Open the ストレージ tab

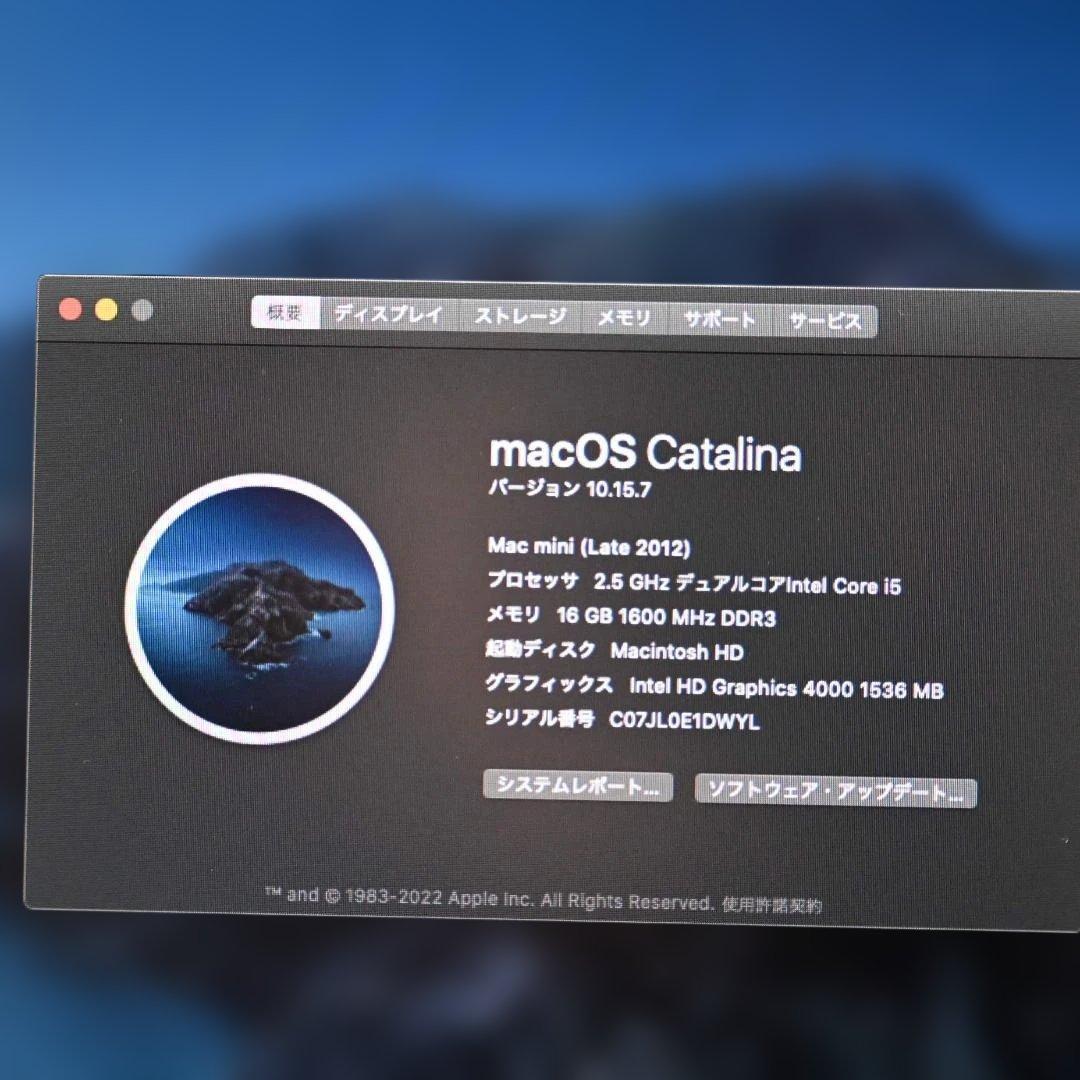coord(519,315)
